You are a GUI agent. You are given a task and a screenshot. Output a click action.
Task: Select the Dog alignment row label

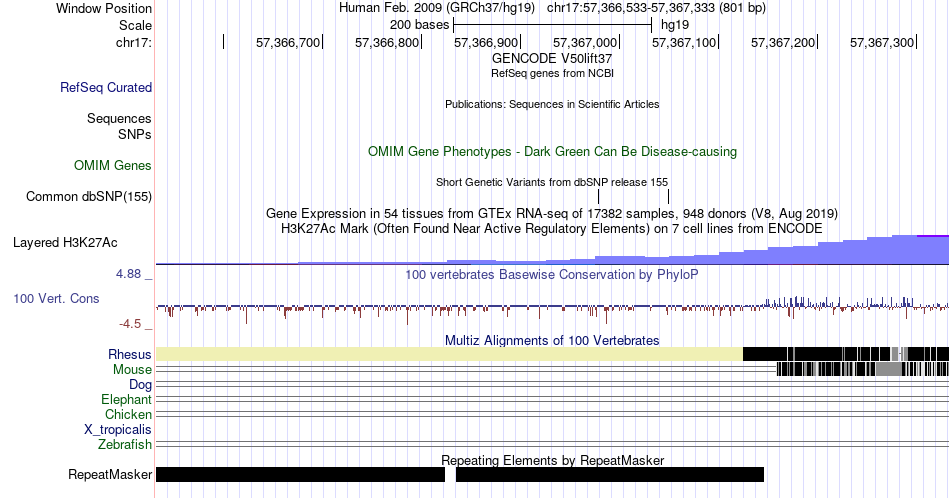pos(140,385)
